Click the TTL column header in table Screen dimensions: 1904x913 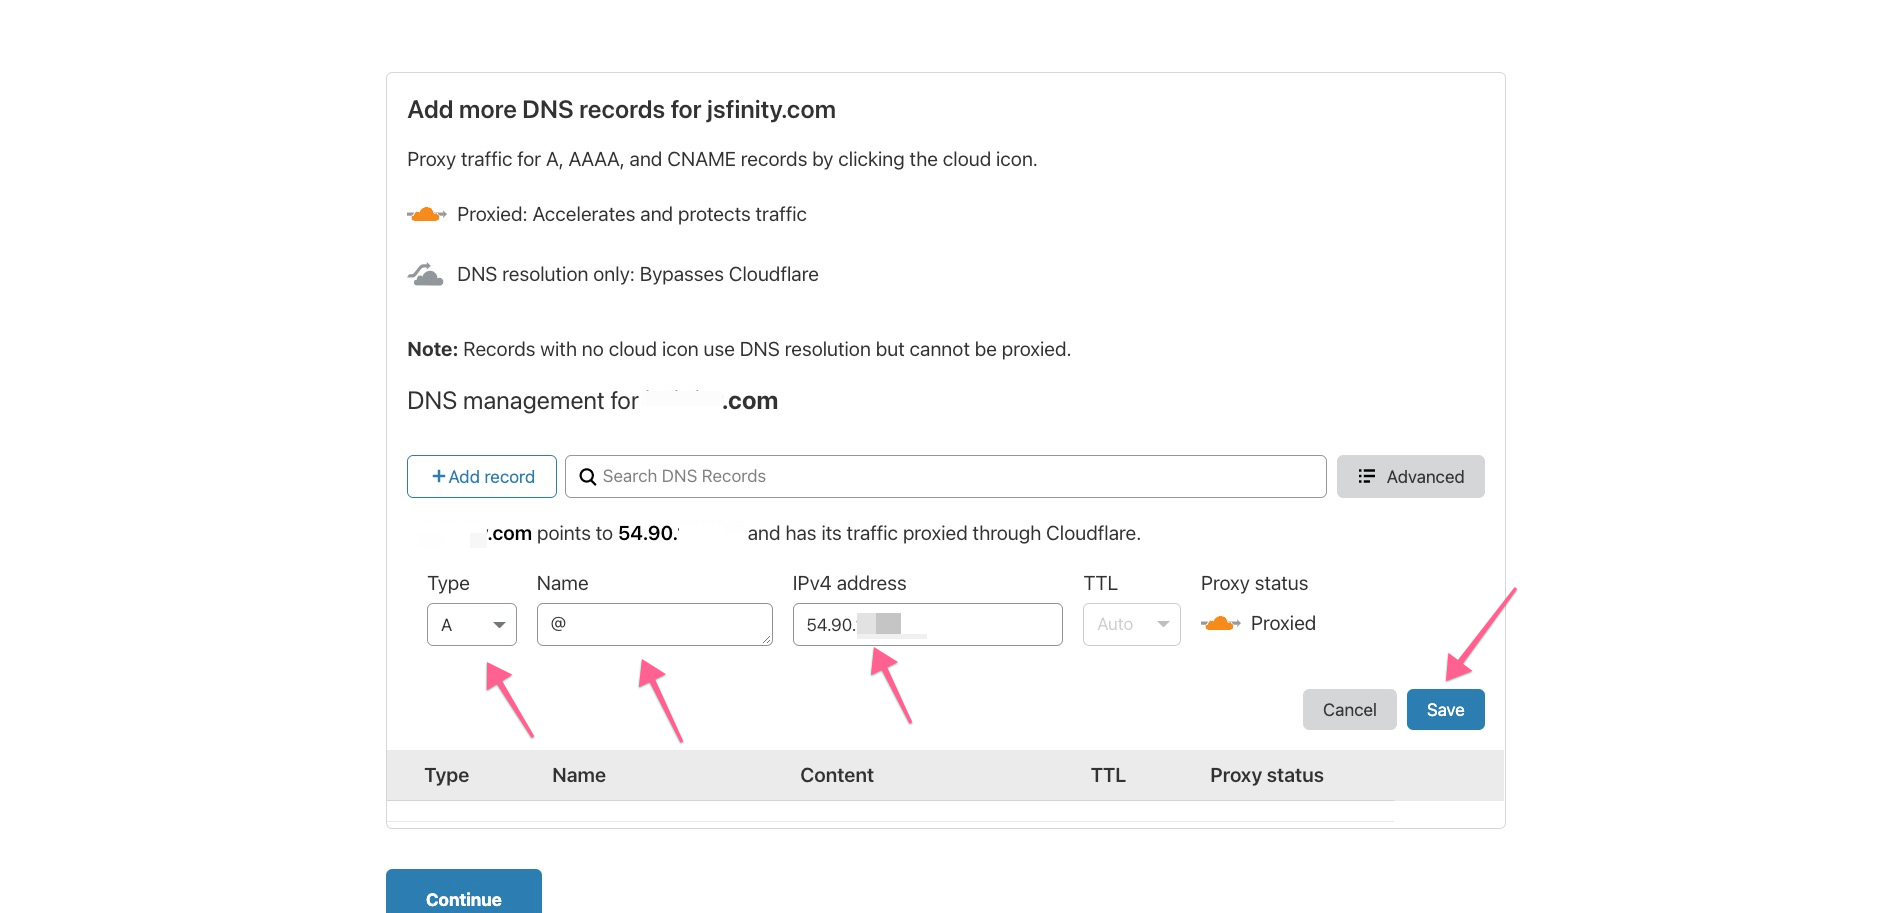click(x=1108, y=776)
